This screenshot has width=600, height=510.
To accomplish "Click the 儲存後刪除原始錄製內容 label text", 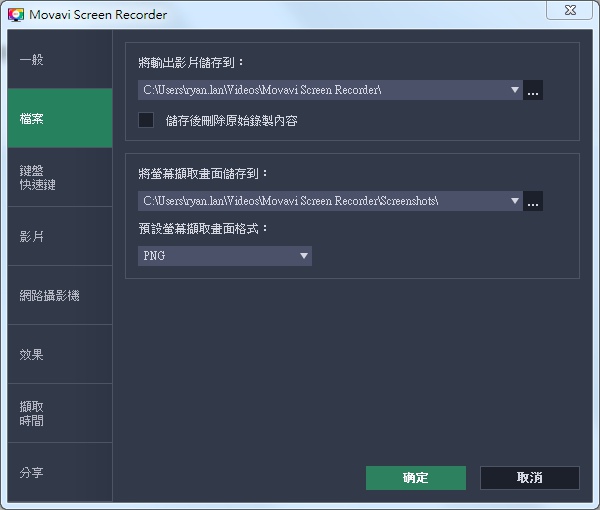I will pyautogui.click(x=232, y=121).
